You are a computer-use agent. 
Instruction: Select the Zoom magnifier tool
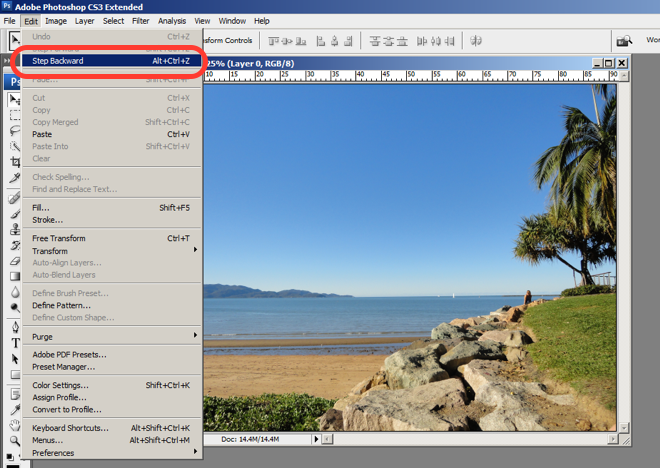coord(15,440)
